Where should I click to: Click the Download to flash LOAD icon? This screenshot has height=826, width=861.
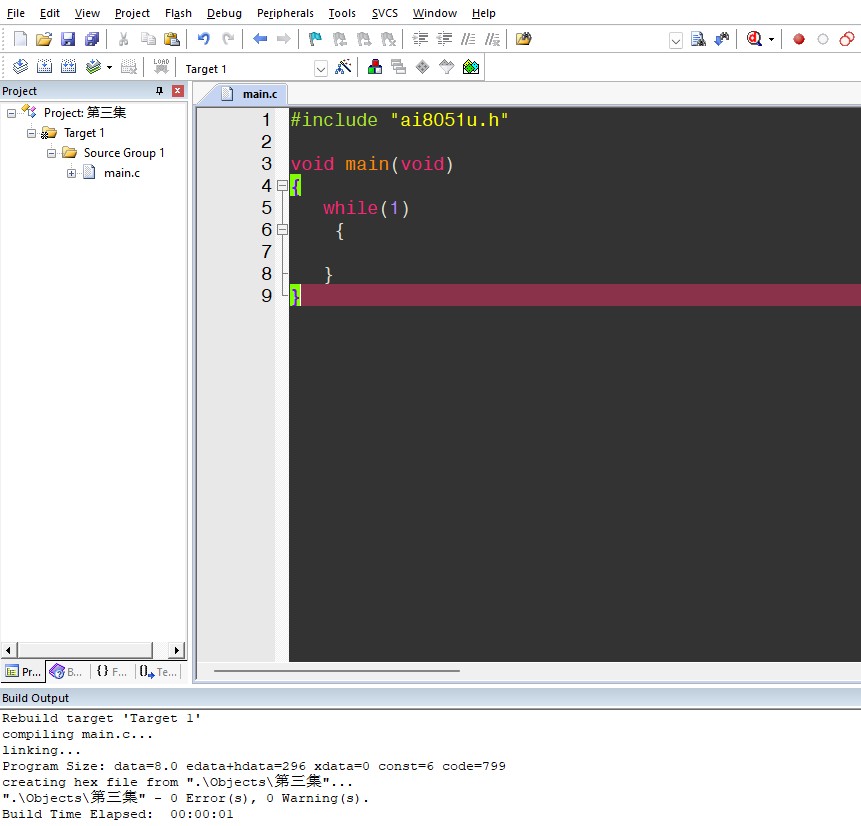click(161, 68)
